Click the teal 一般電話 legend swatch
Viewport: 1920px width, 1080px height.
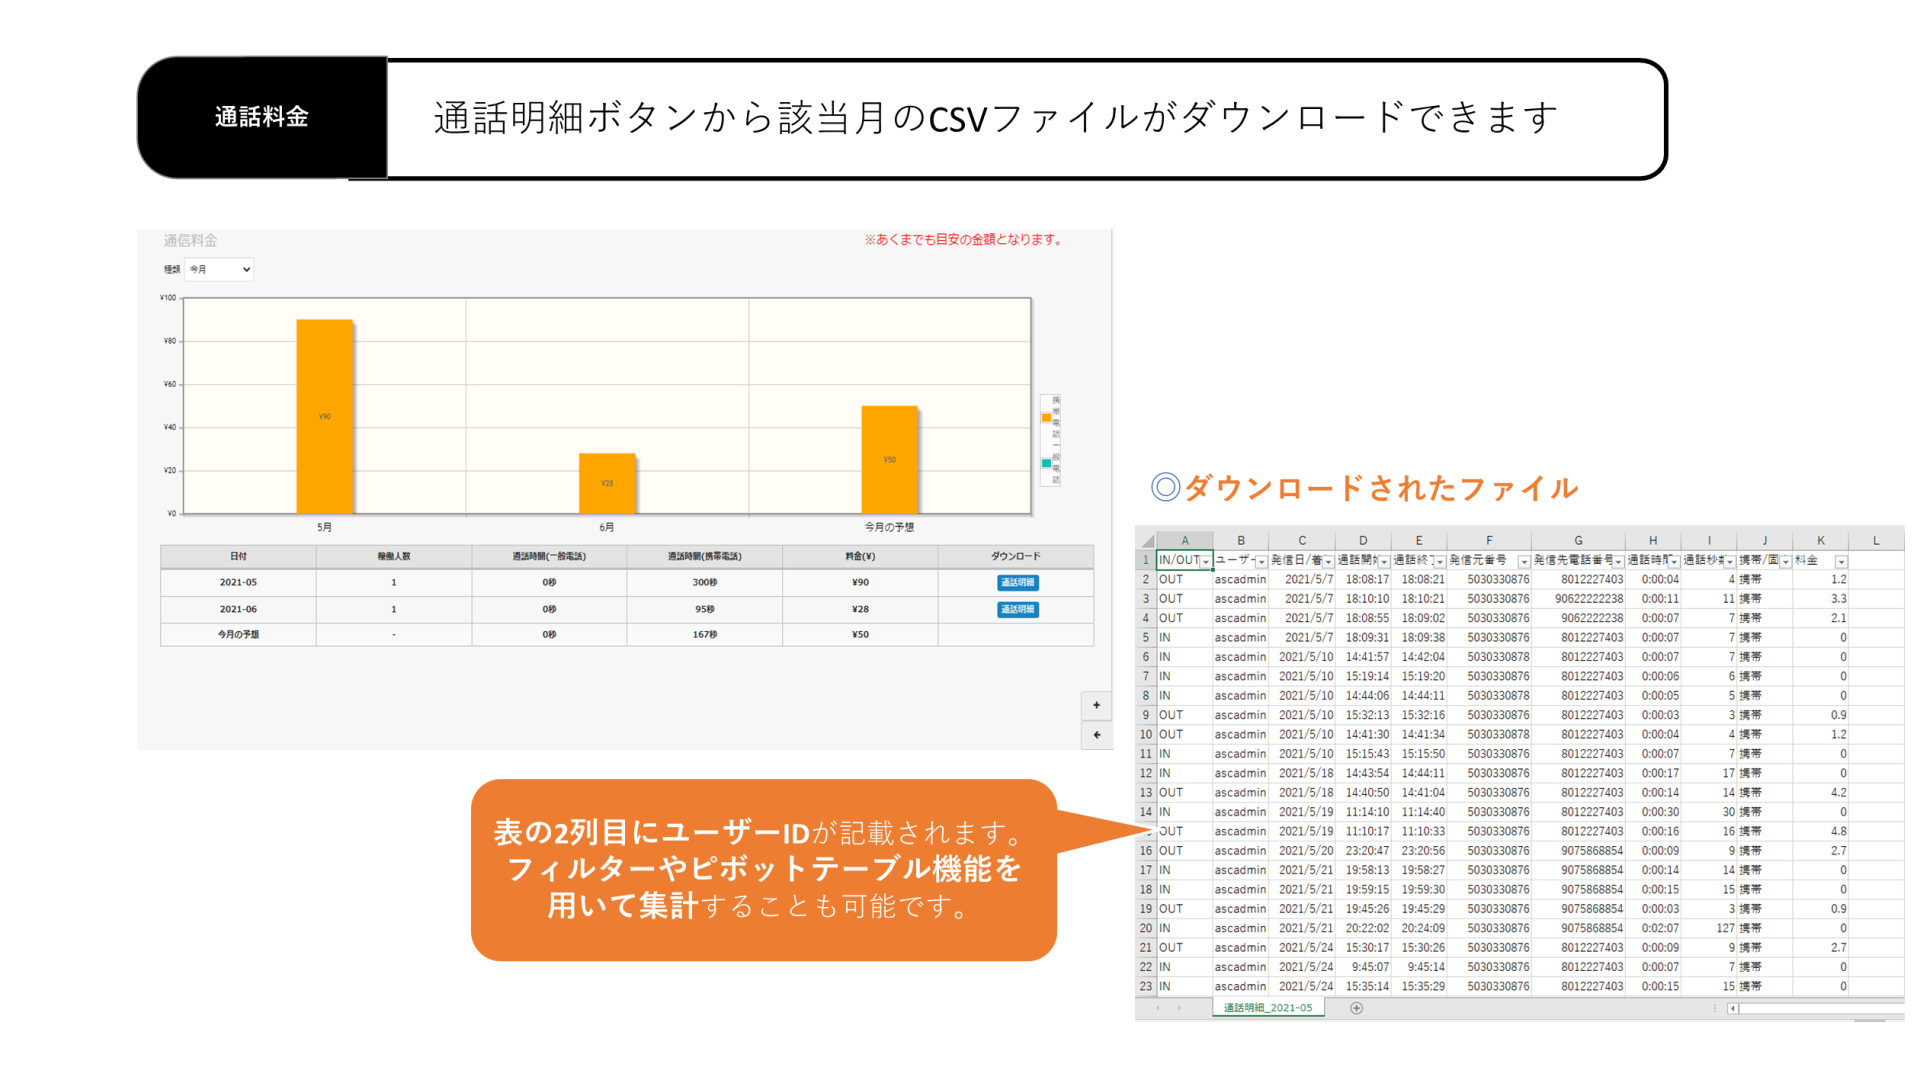(x=1046, y=463)
